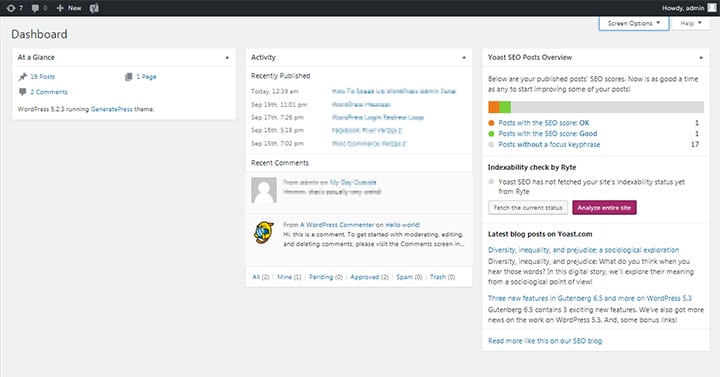720x377 pixels.
Task: Filter comments by Approved (2)
Action: coord(369,277)
